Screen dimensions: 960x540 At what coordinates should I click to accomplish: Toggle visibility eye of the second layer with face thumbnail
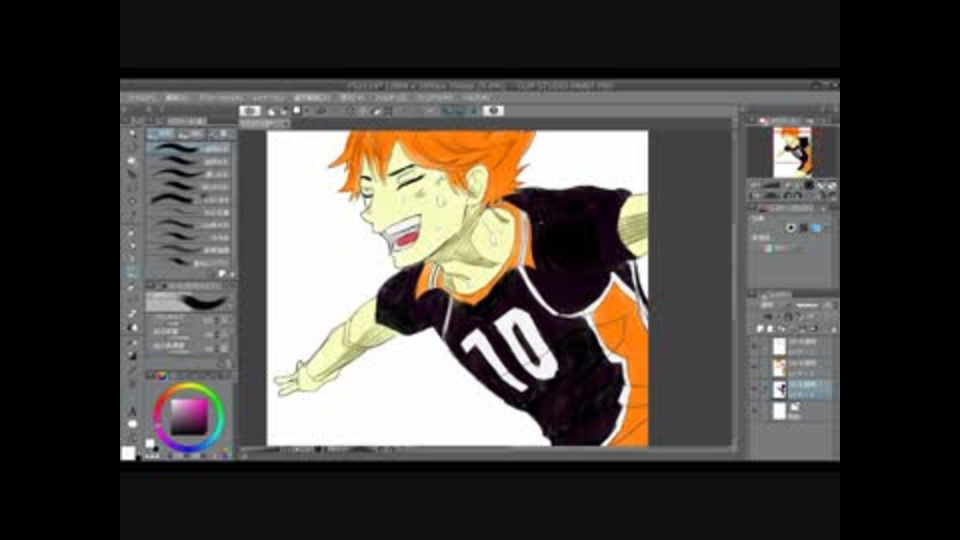point(755,367)
